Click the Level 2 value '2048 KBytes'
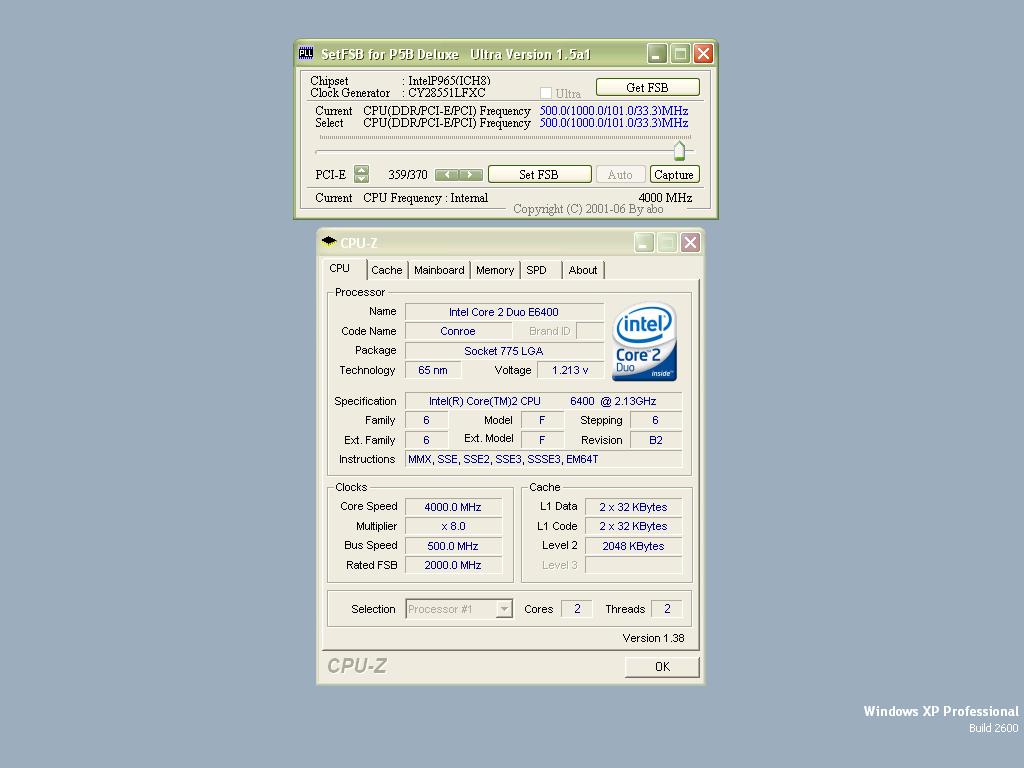This screenshot has height=768, width=1024. tap(633, 546)
